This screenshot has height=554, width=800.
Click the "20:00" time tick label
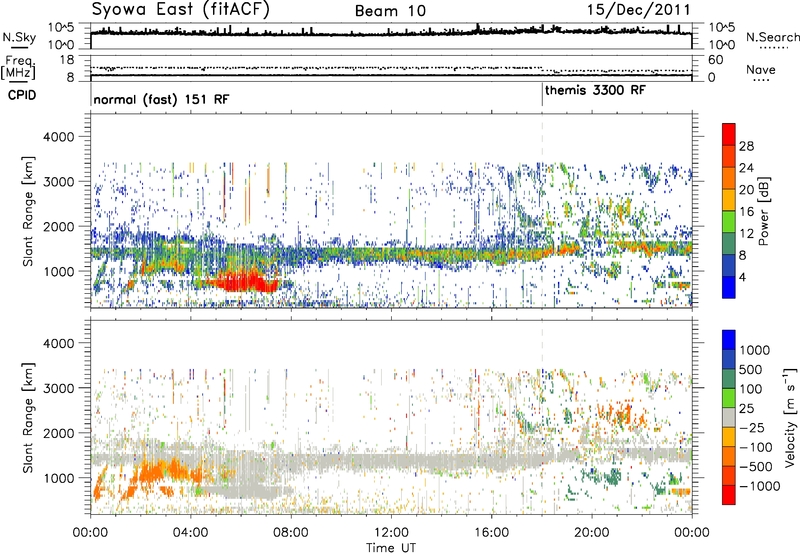[x=591, y=533]
